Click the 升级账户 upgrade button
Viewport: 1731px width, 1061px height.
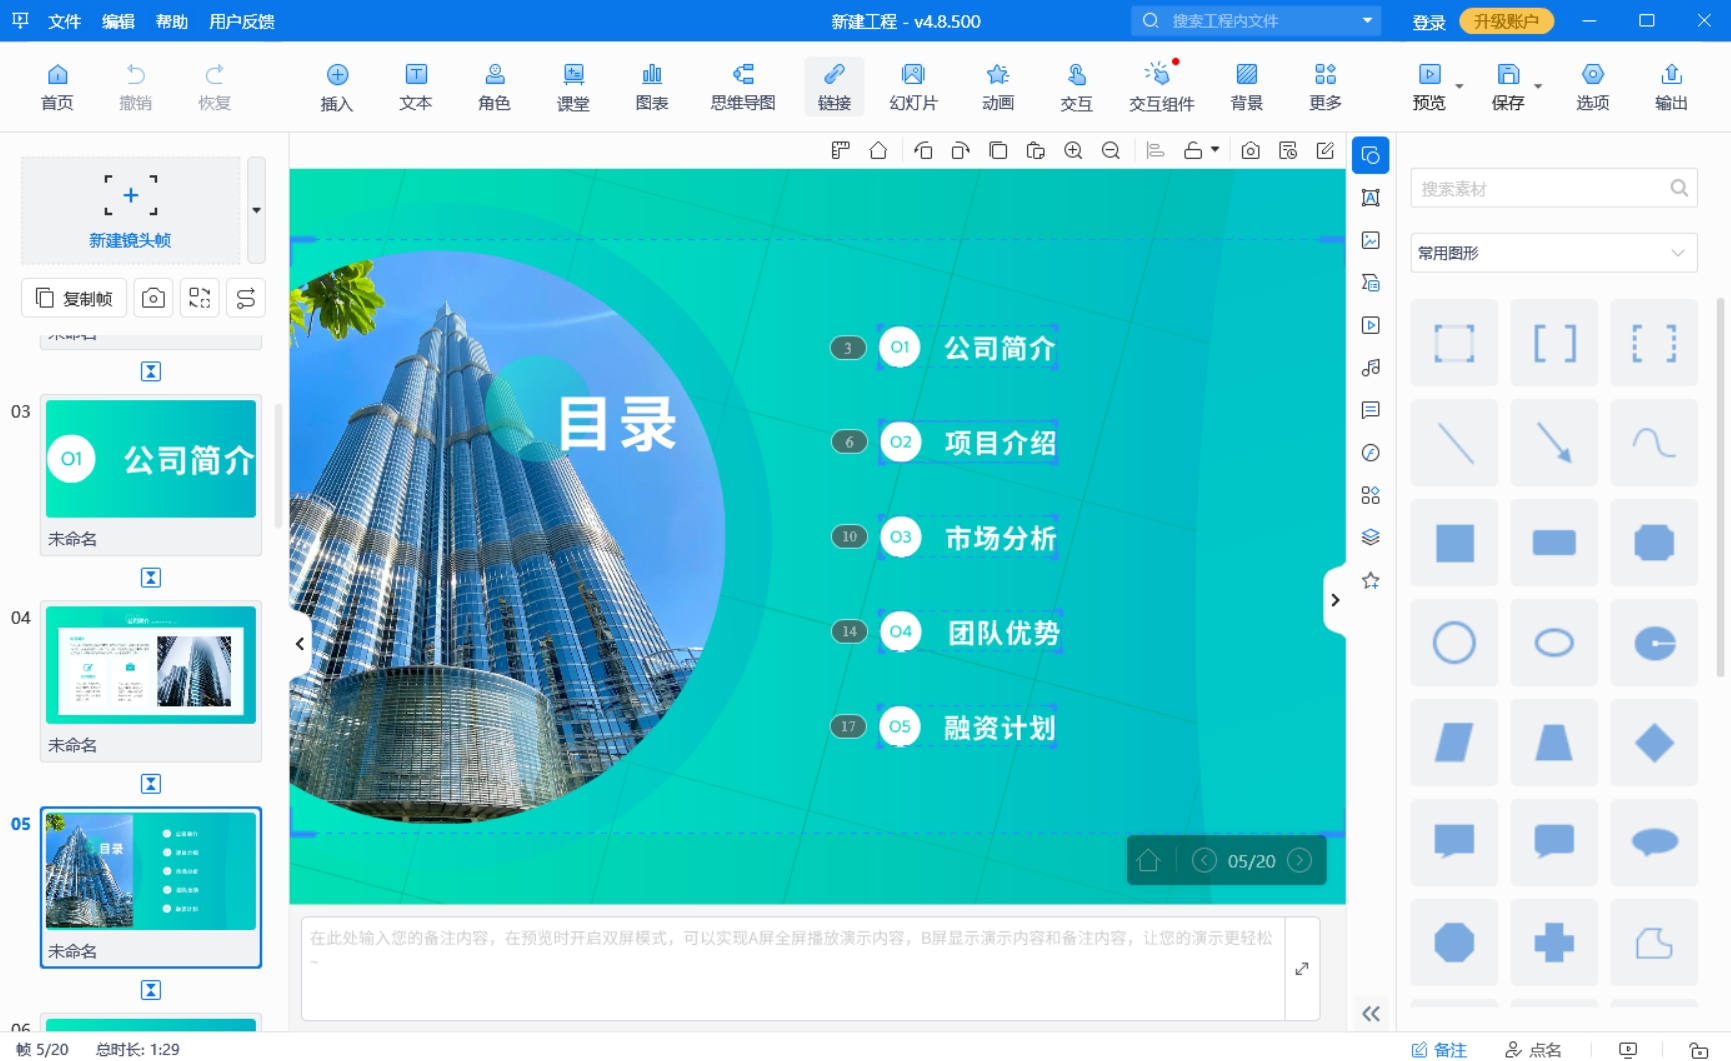coord(1506,21)
